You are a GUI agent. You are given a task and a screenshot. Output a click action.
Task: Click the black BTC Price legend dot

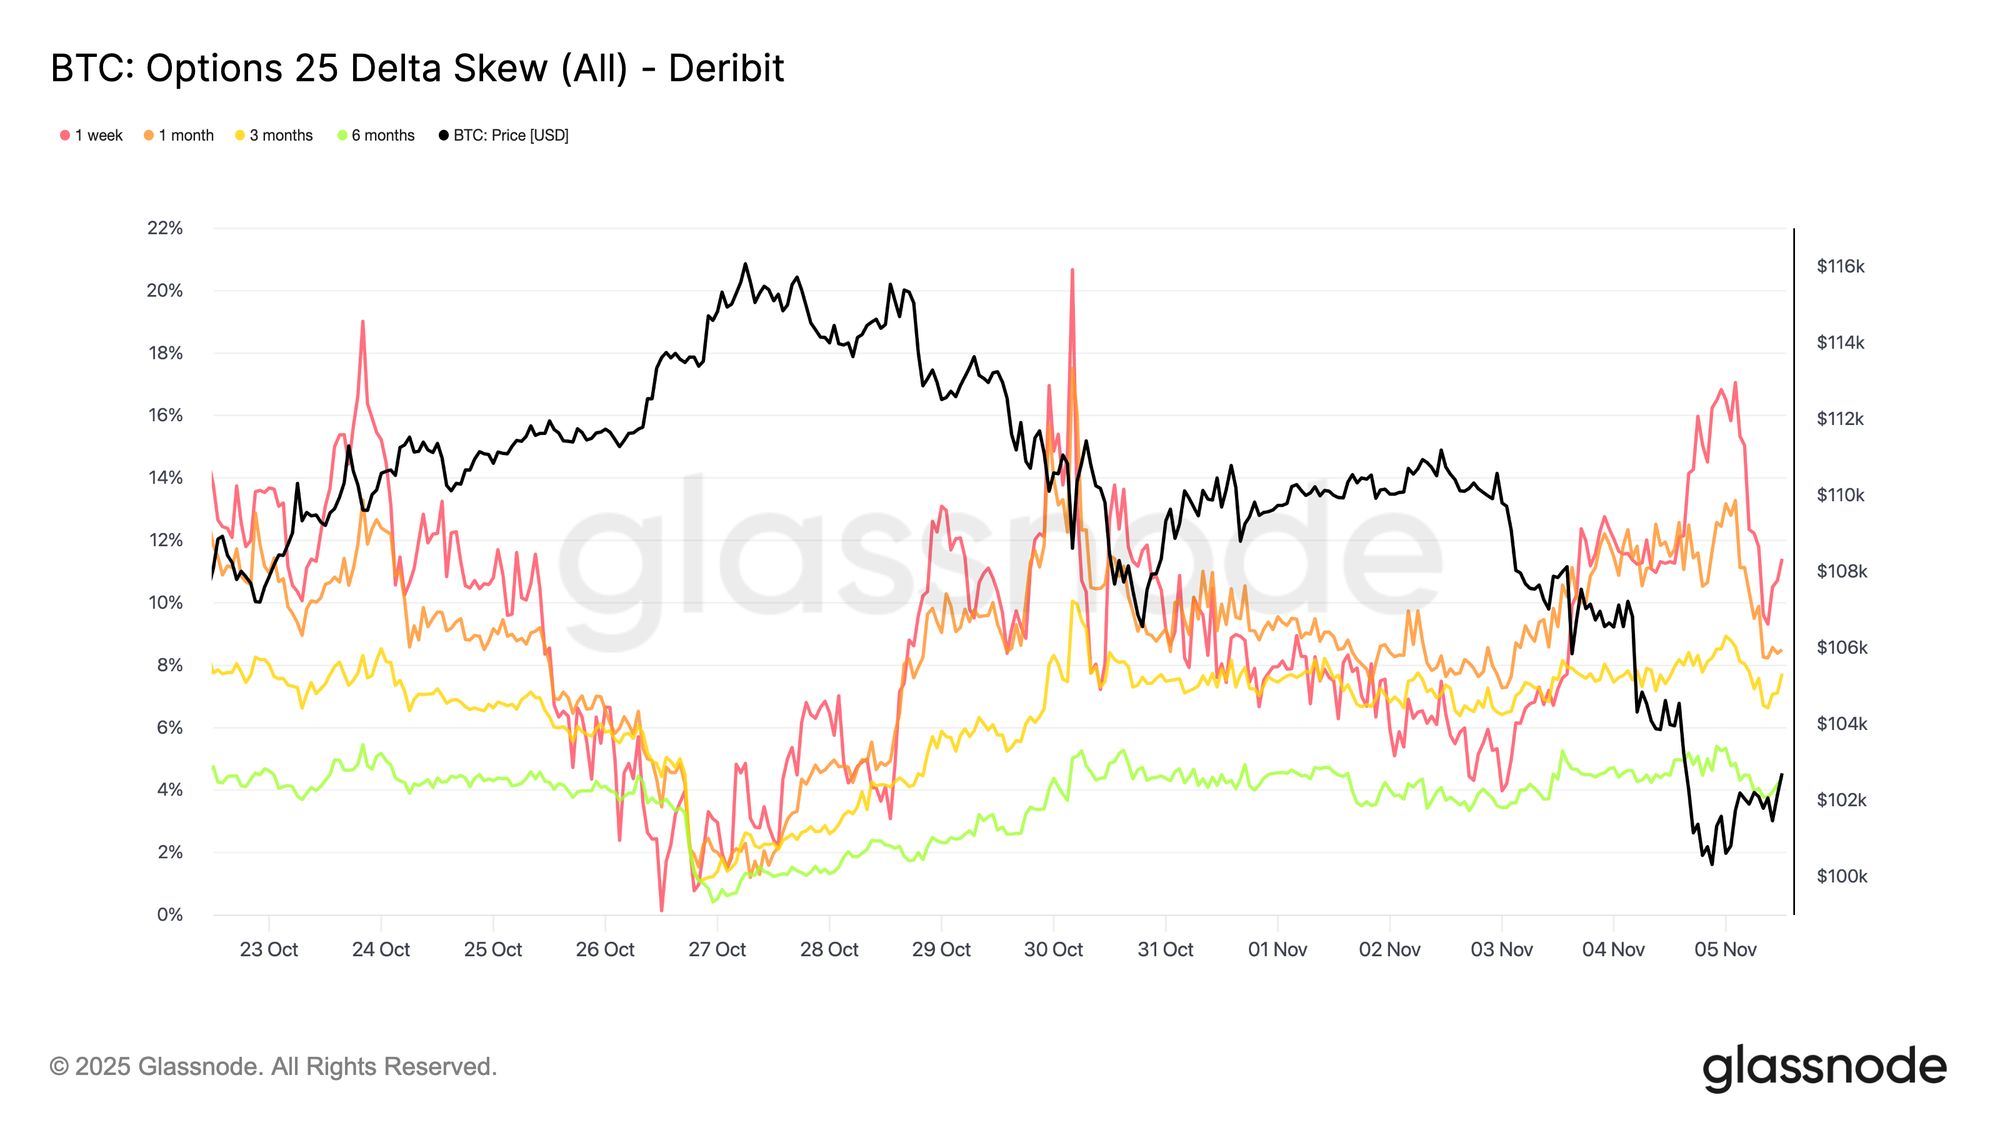click(444, 136)
